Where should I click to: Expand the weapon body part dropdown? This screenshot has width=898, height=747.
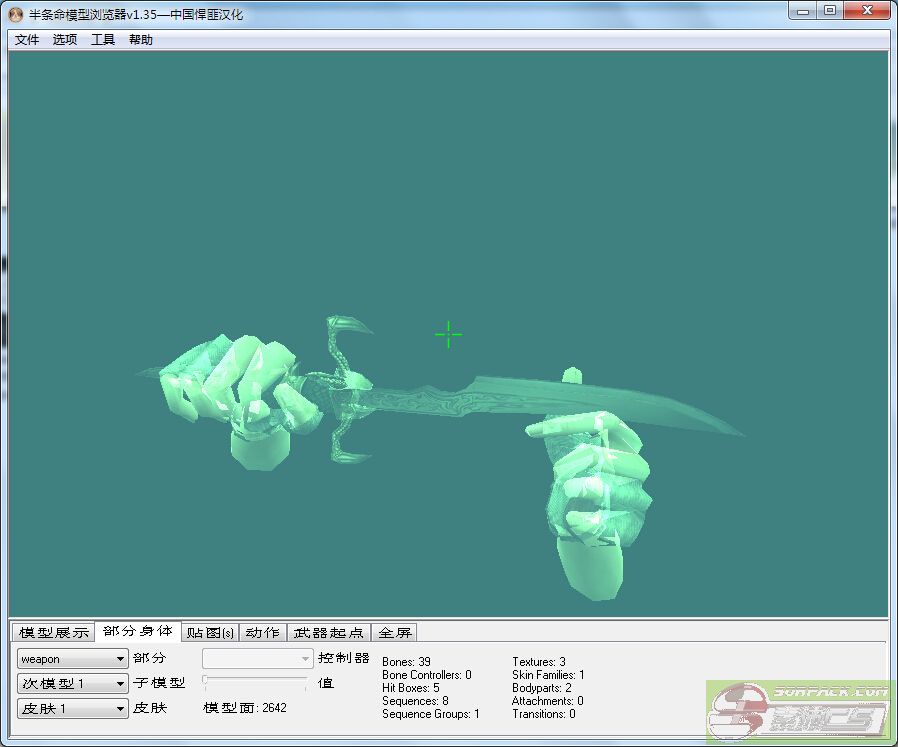click(73, 659)
